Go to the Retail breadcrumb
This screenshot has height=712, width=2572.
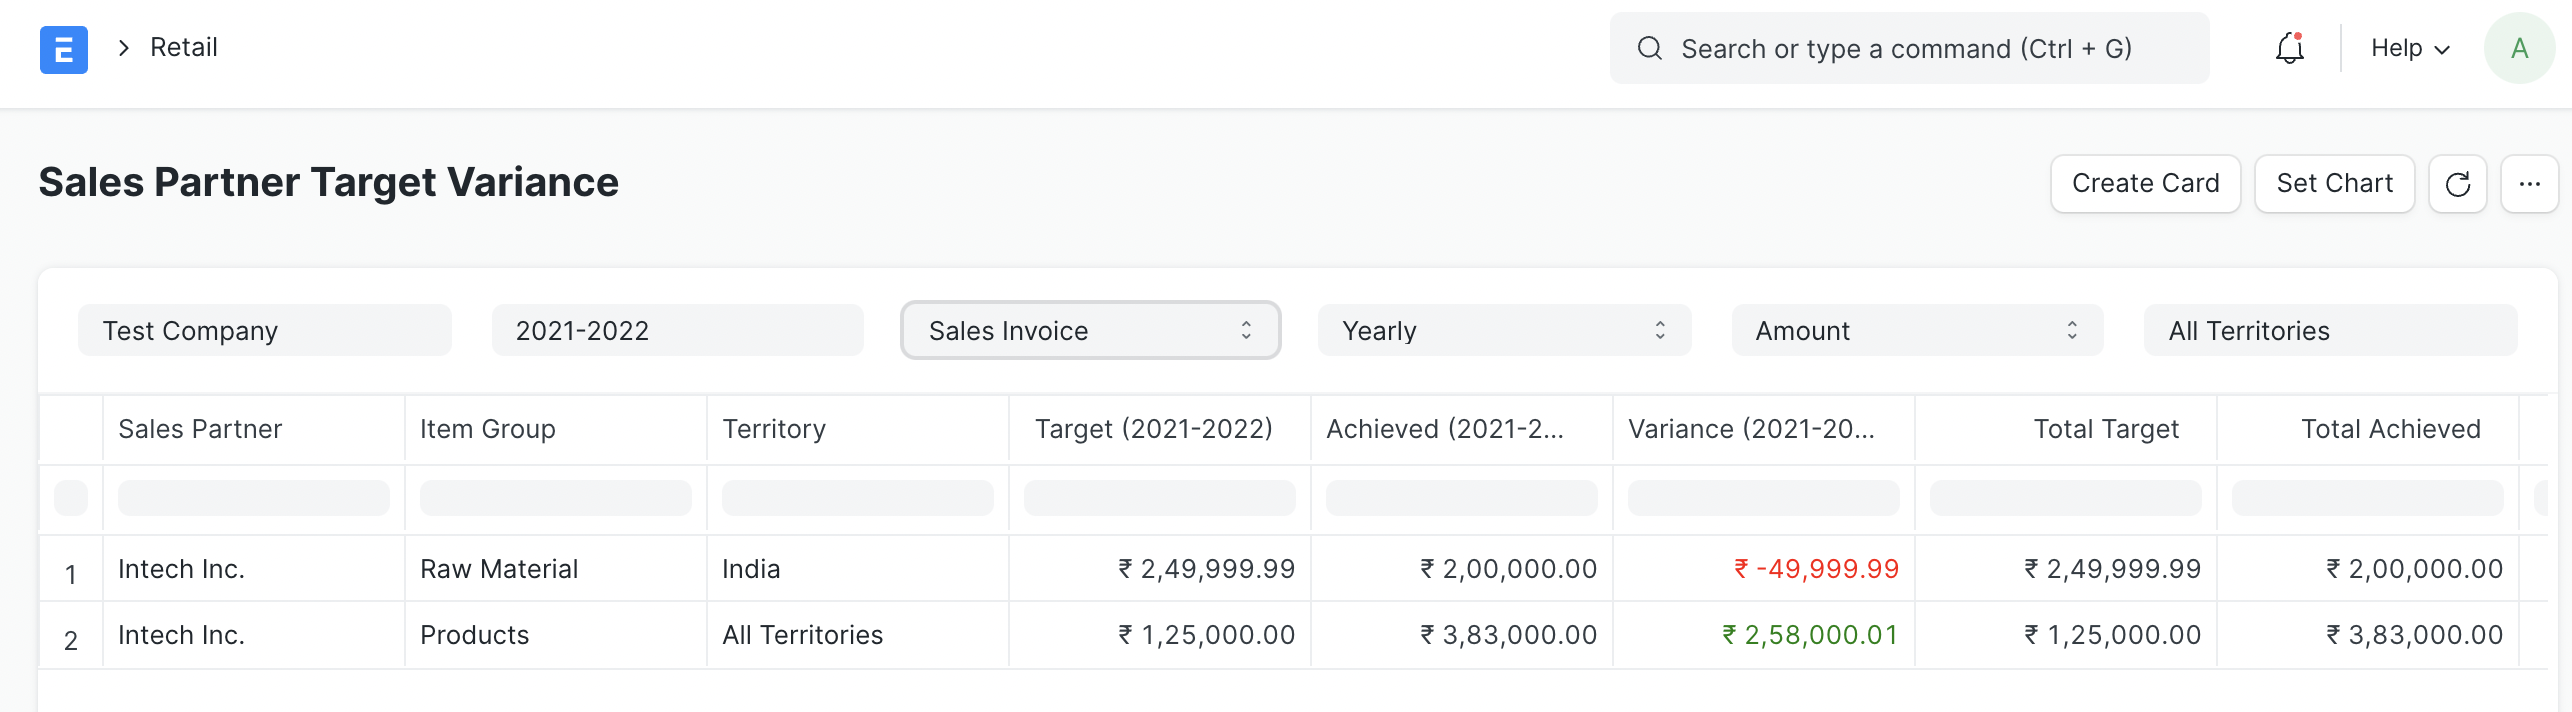click(184, 48)
